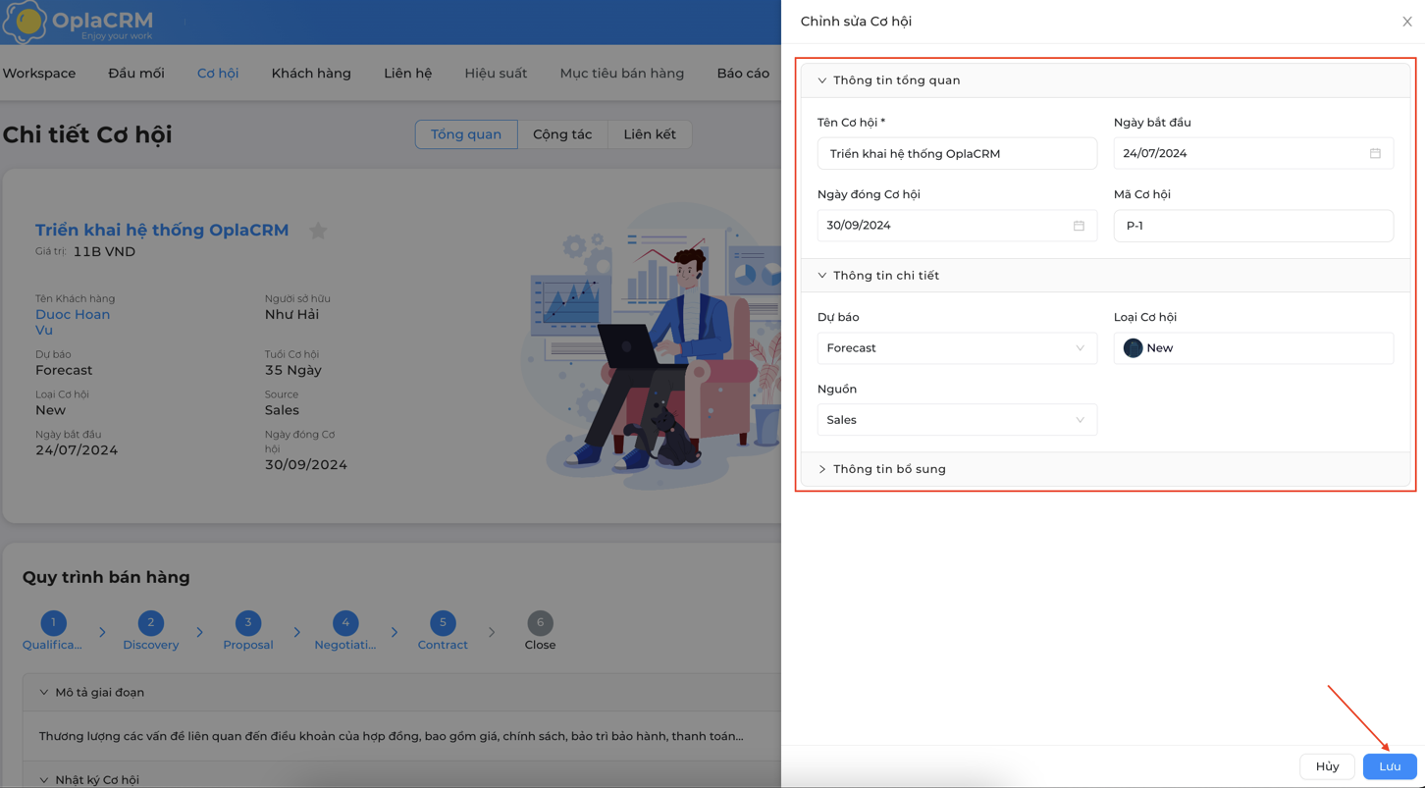Close the Chỉnh sửa Cơ hội panel

[x=1406, y=21]
